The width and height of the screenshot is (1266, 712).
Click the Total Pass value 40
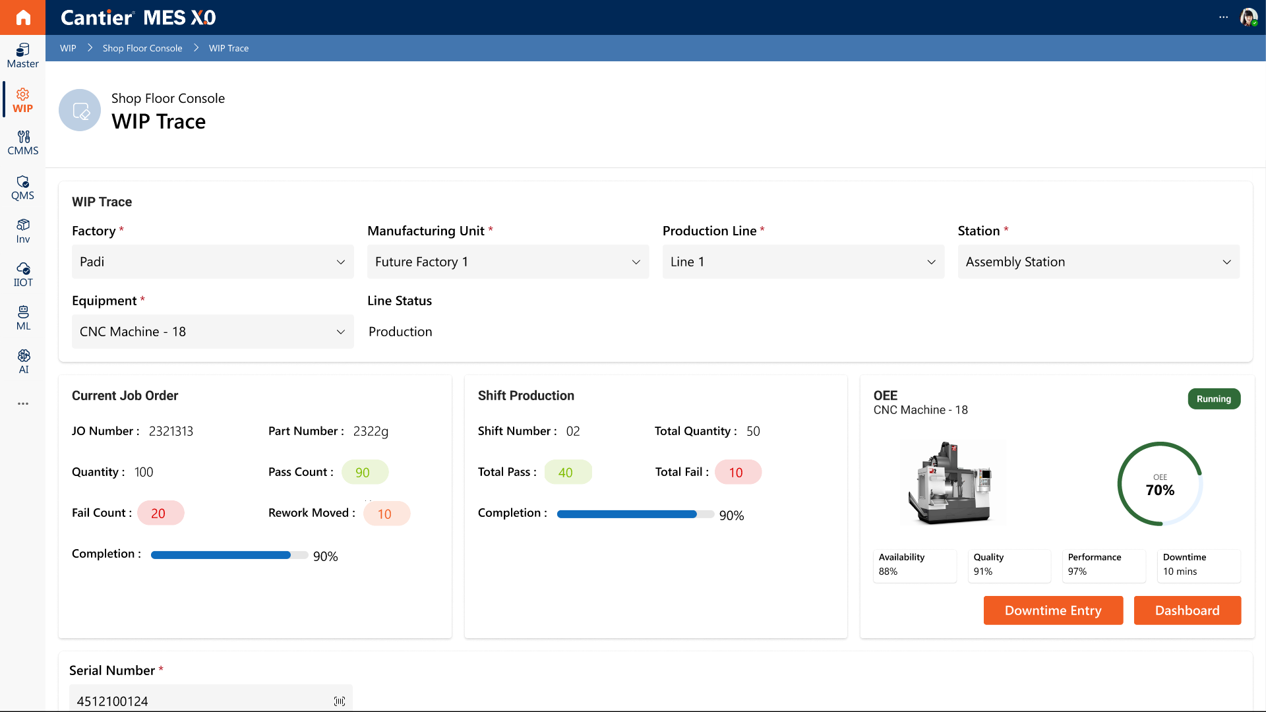(567, 472)
